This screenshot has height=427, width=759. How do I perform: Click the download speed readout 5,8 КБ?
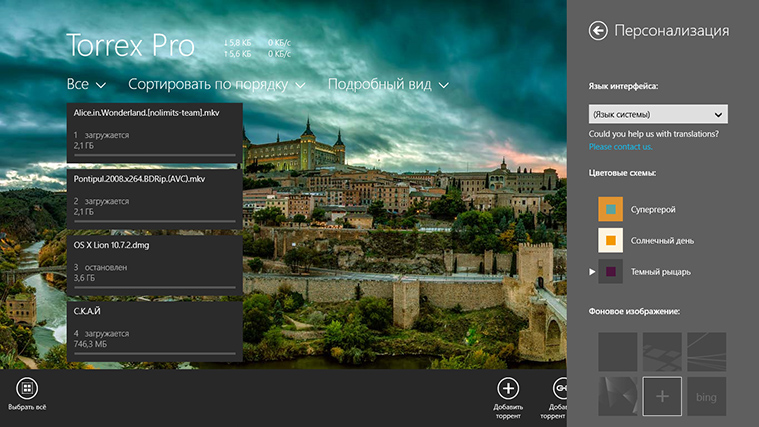[x=237, y=43]
